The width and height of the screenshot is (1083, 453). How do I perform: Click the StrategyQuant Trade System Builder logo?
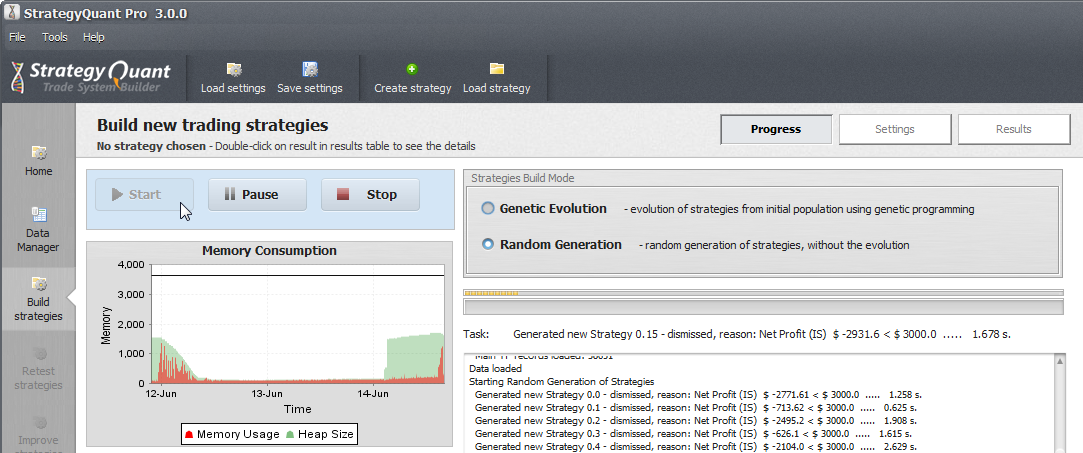(90, 77)
